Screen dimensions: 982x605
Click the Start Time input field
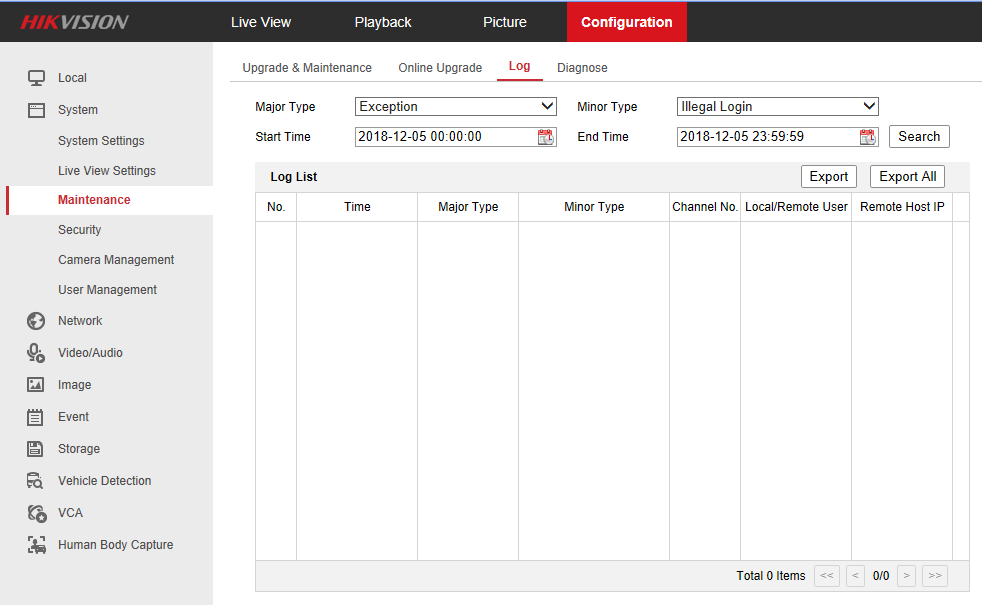[445, 137]
